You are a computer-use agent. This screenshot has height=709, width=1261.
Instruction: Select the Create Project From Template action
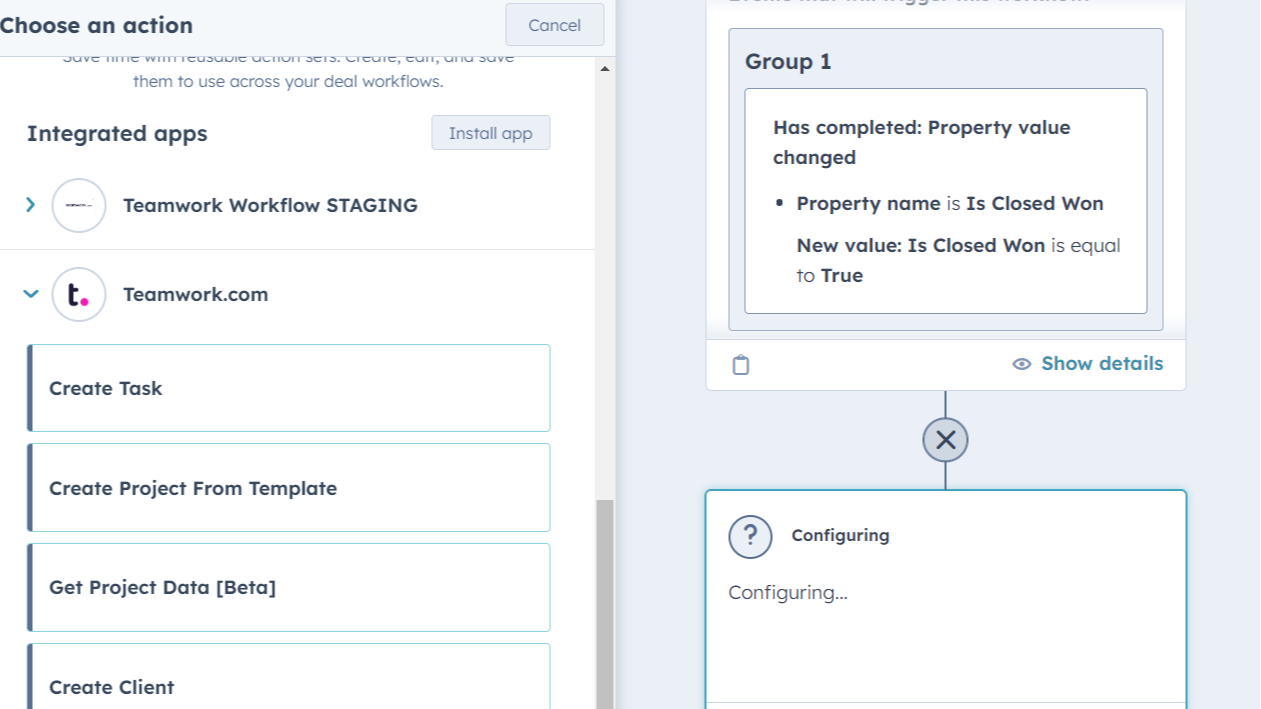click(288, 488)
